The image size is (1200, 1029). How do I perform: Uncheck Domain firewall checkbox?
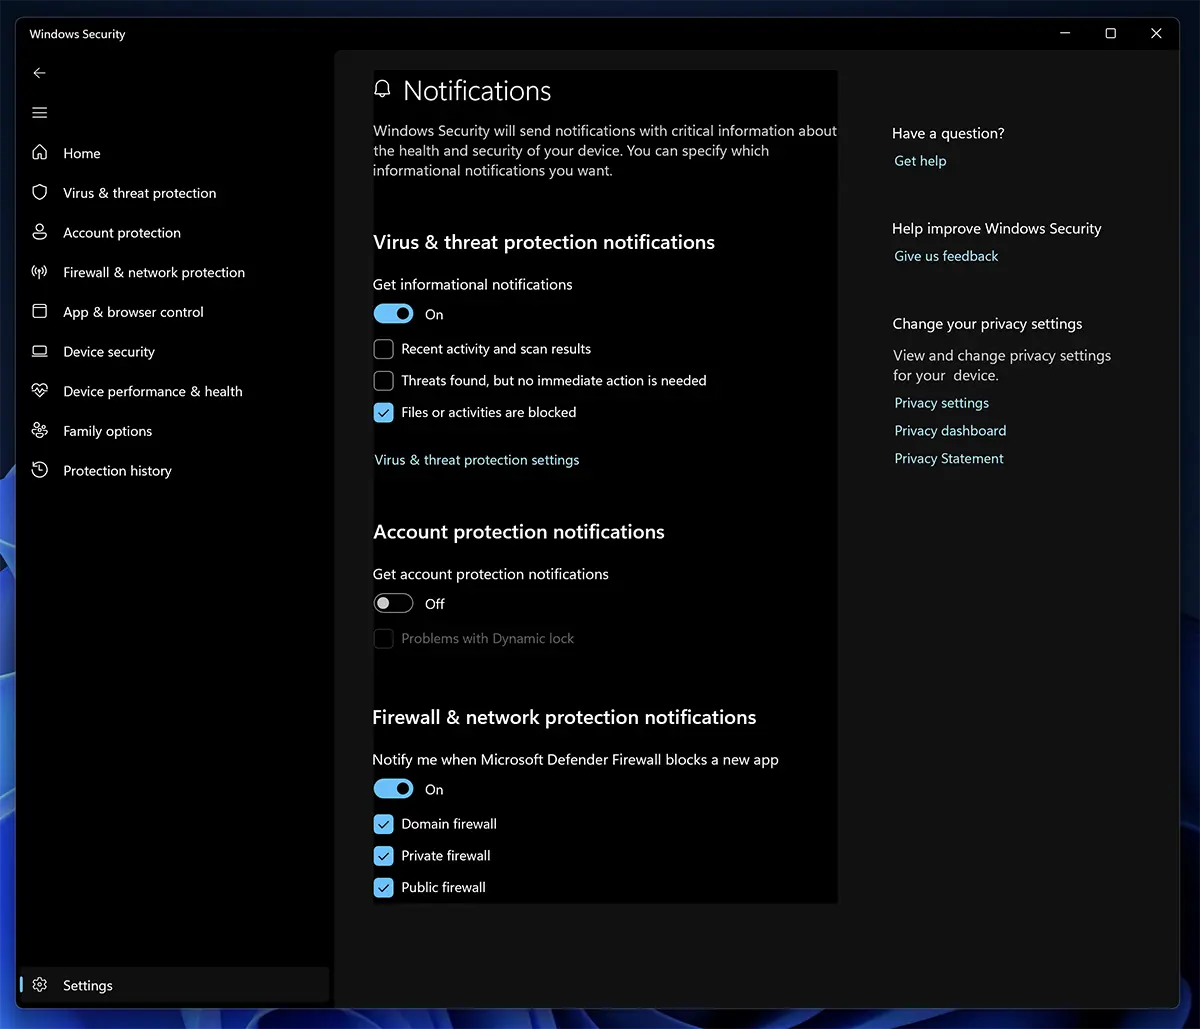pos(383,824)
